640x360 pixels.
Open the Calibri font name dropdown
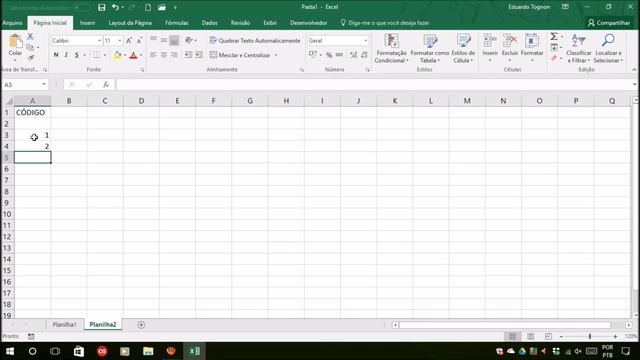coord(99,40)
